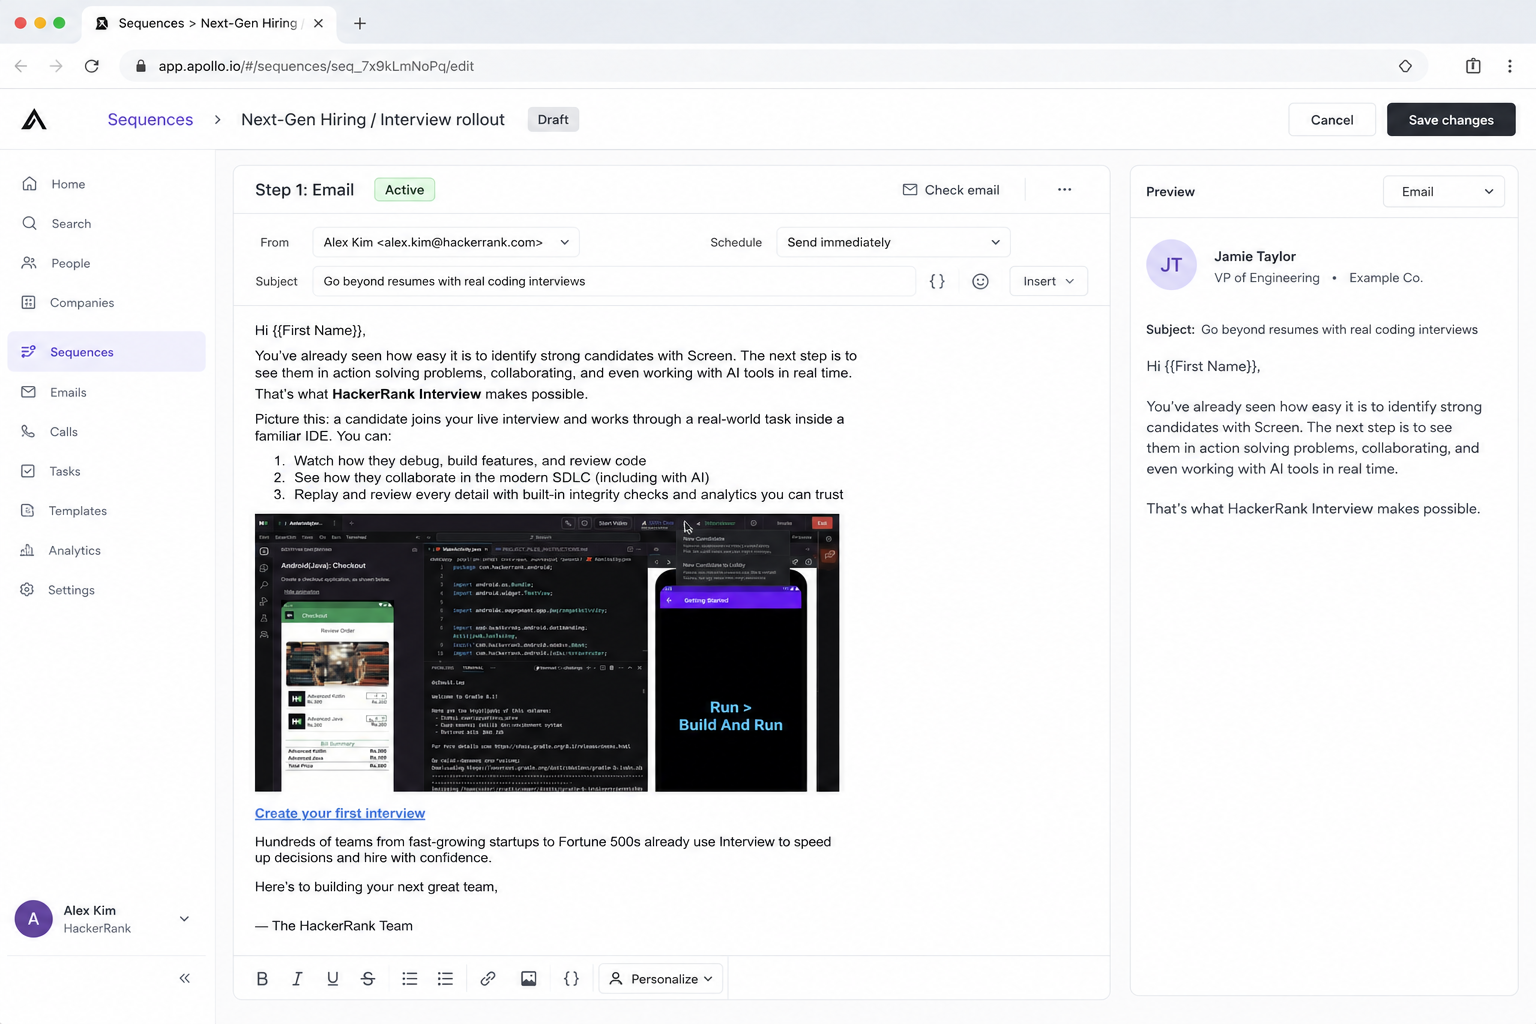Viewport: 1536px width, 1024px height.
Task: Toggle Strikethrough formatting
Action: [x=368, y=979]
